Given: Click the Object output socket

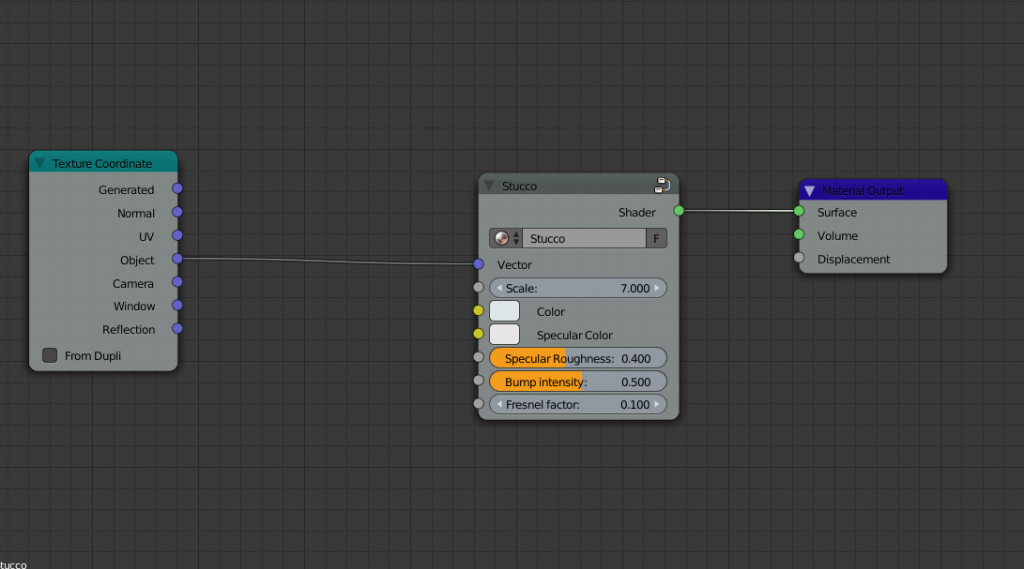Looking at the screenshot, I should click(177, 259).
